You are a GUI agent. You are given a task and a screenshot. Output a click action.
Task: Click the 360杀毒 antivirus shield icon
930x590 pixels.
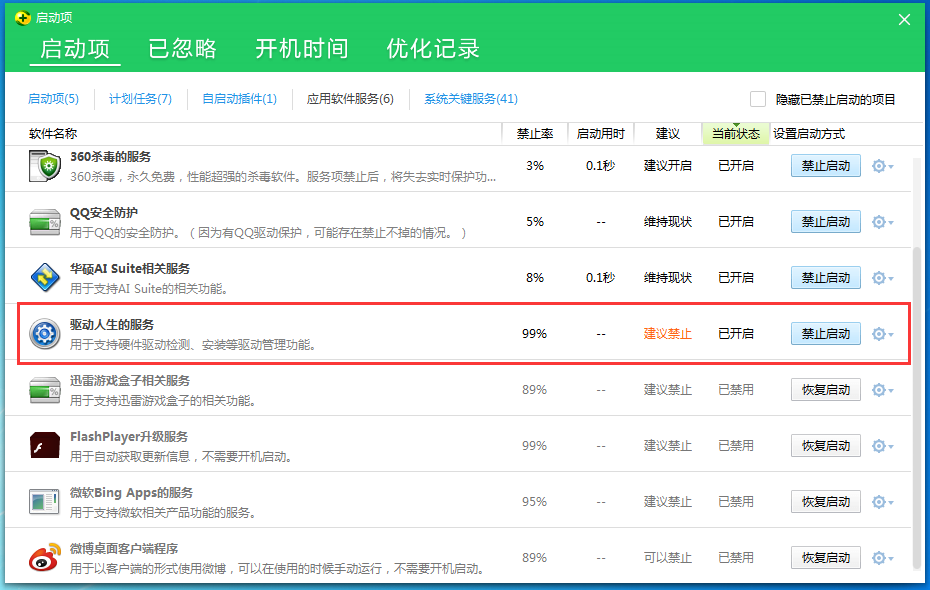(43, 166)
